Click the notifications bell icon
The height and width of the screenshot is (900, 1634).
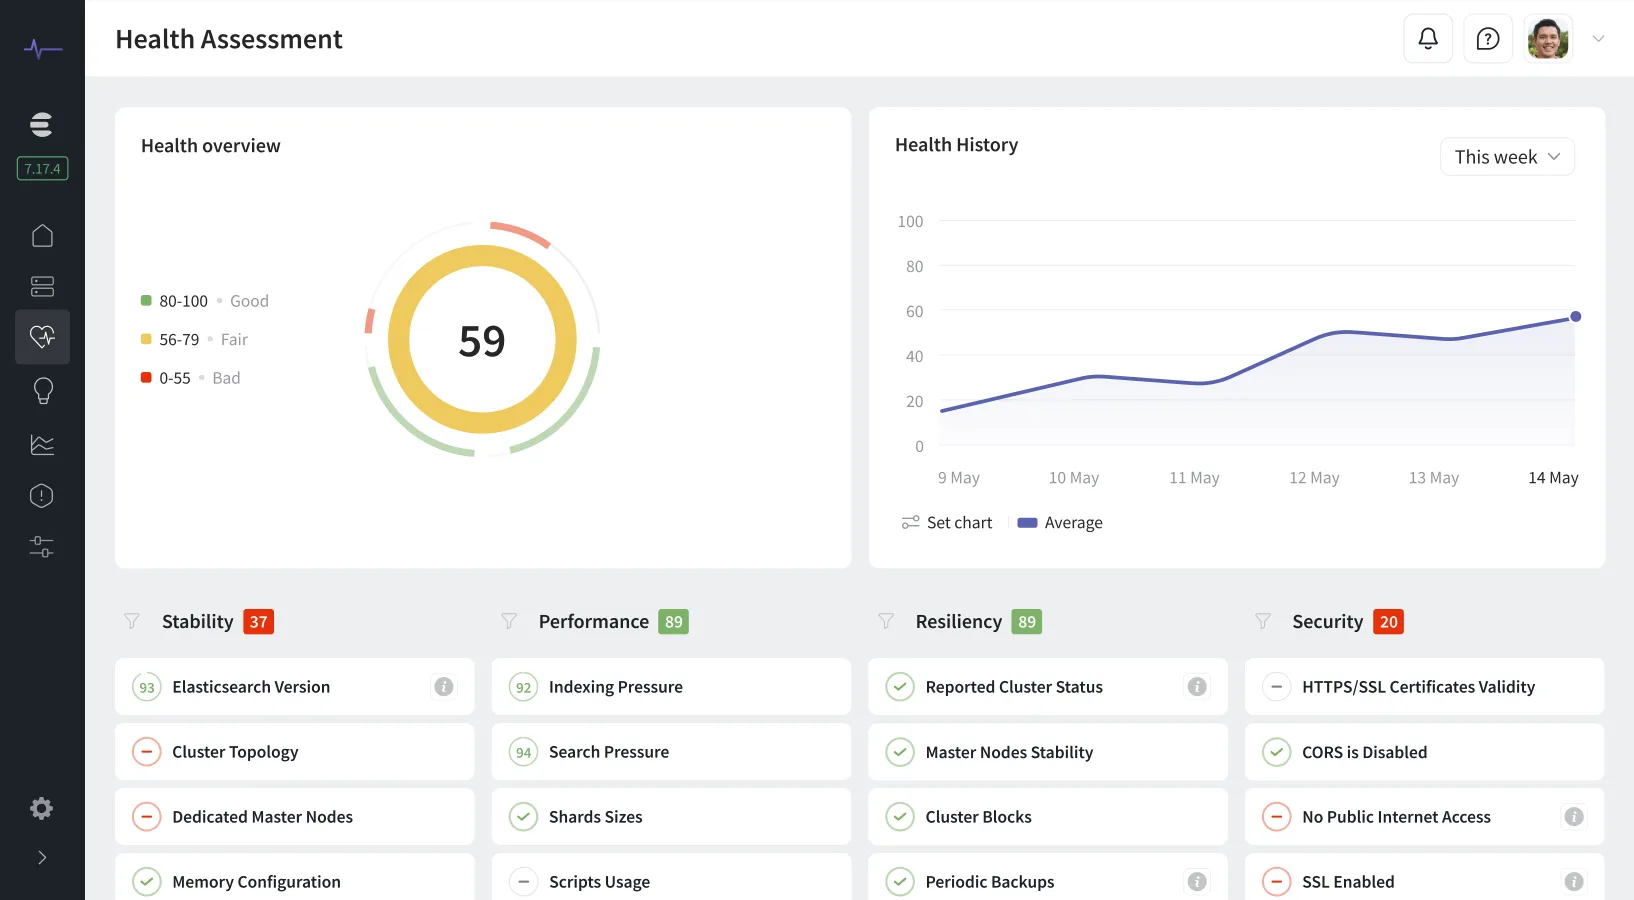(x=1427, y=39)
